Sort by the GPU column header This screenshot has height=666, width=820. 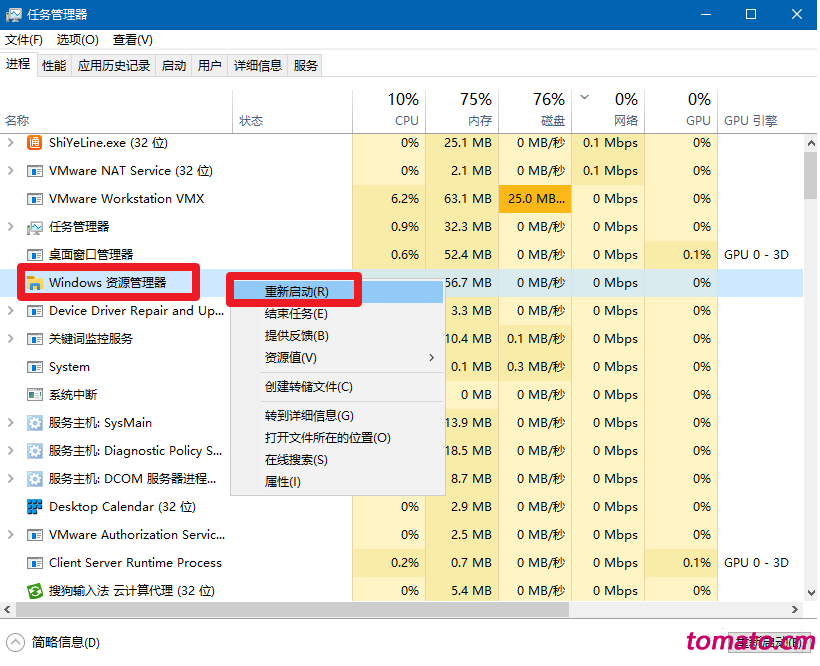tap(681, 111)
